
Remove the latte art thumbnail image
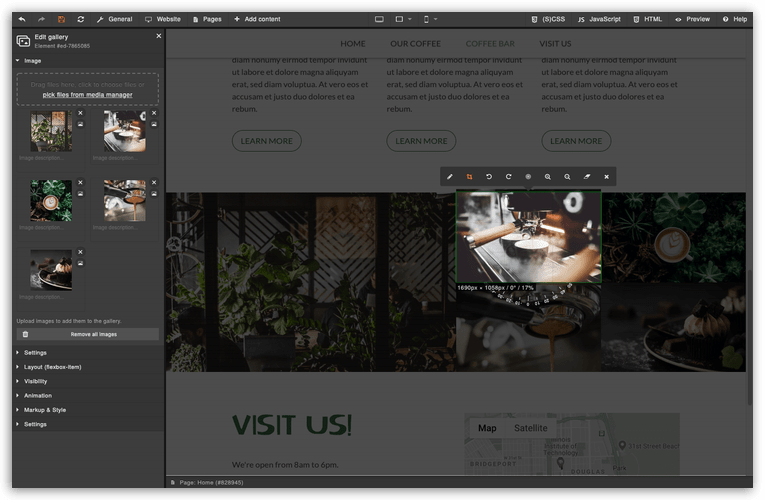81,182
